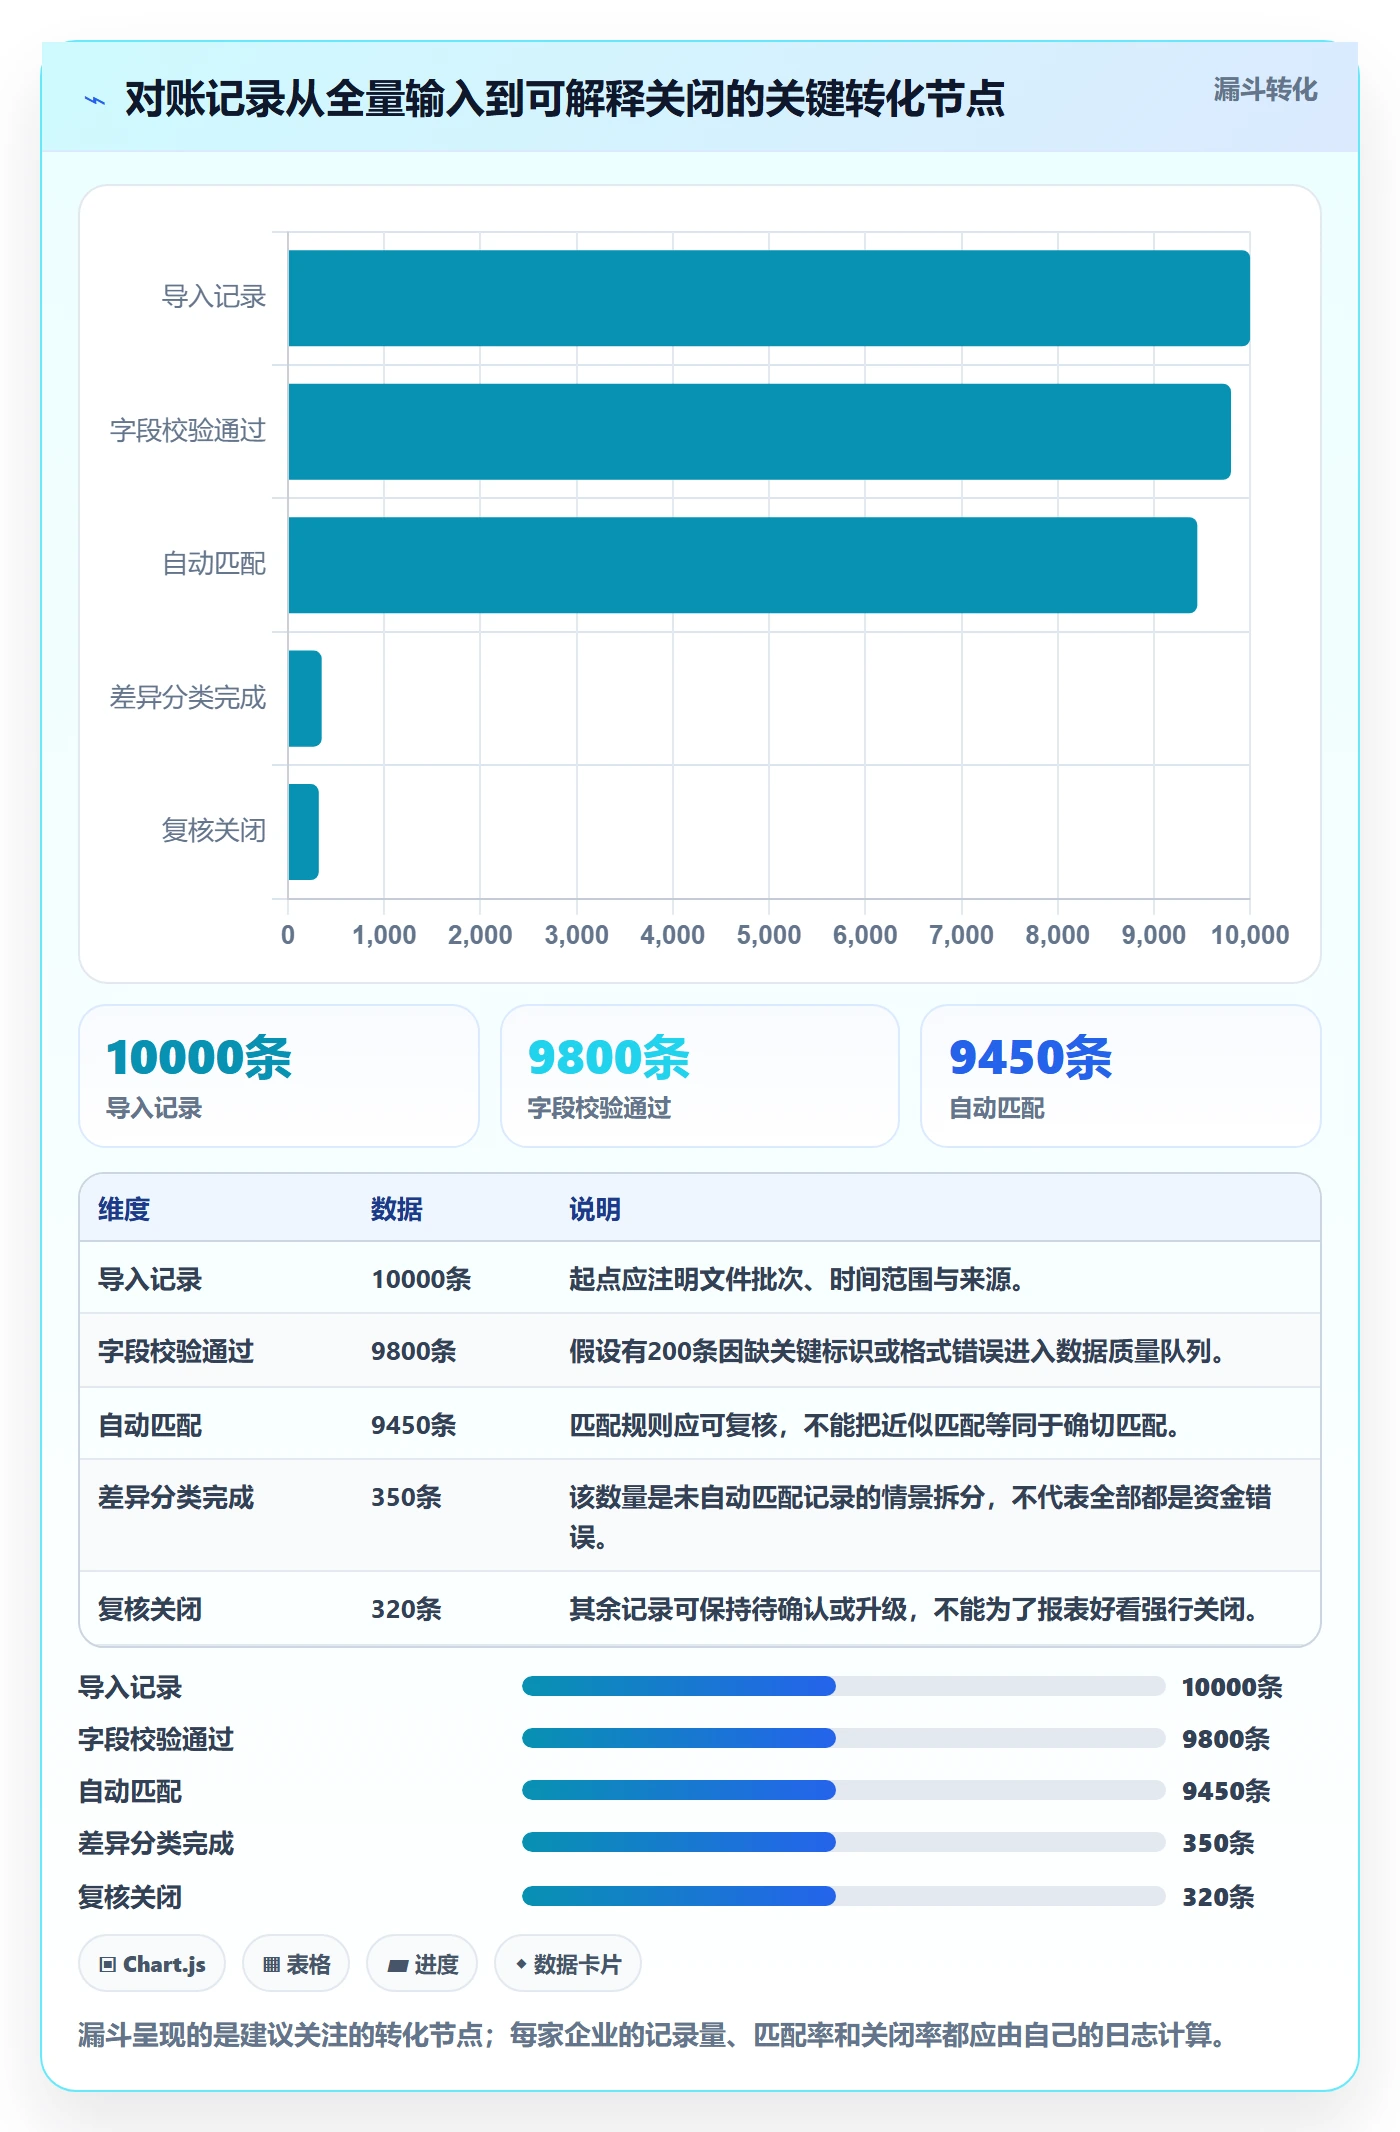
Task: Click the 复核关闭 label in the progress list
Action: pyautogui.click(x=131, y=1897)
